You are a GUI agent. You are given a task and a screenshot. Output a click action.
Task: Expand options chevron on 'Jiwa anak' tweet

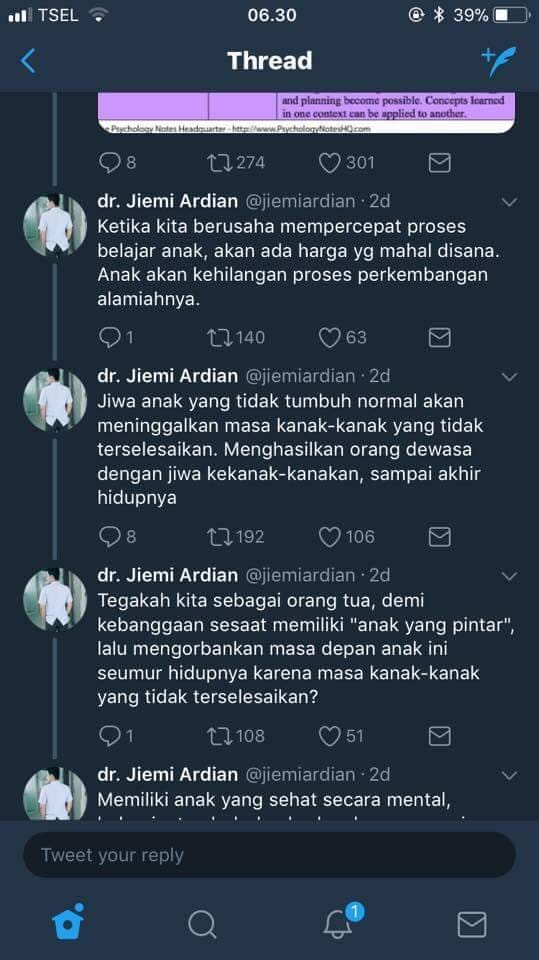[510, 377]
